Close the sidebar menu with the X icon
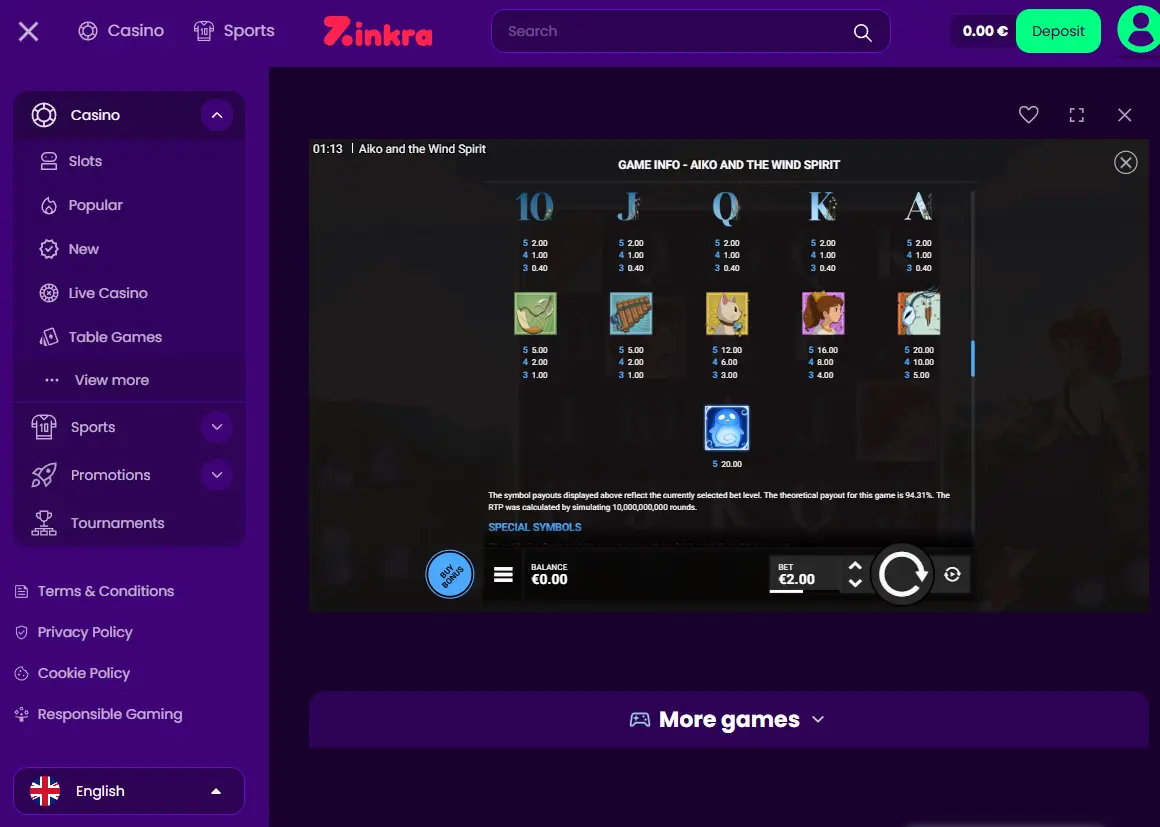Screen dimensions: 1160x827 28,31
